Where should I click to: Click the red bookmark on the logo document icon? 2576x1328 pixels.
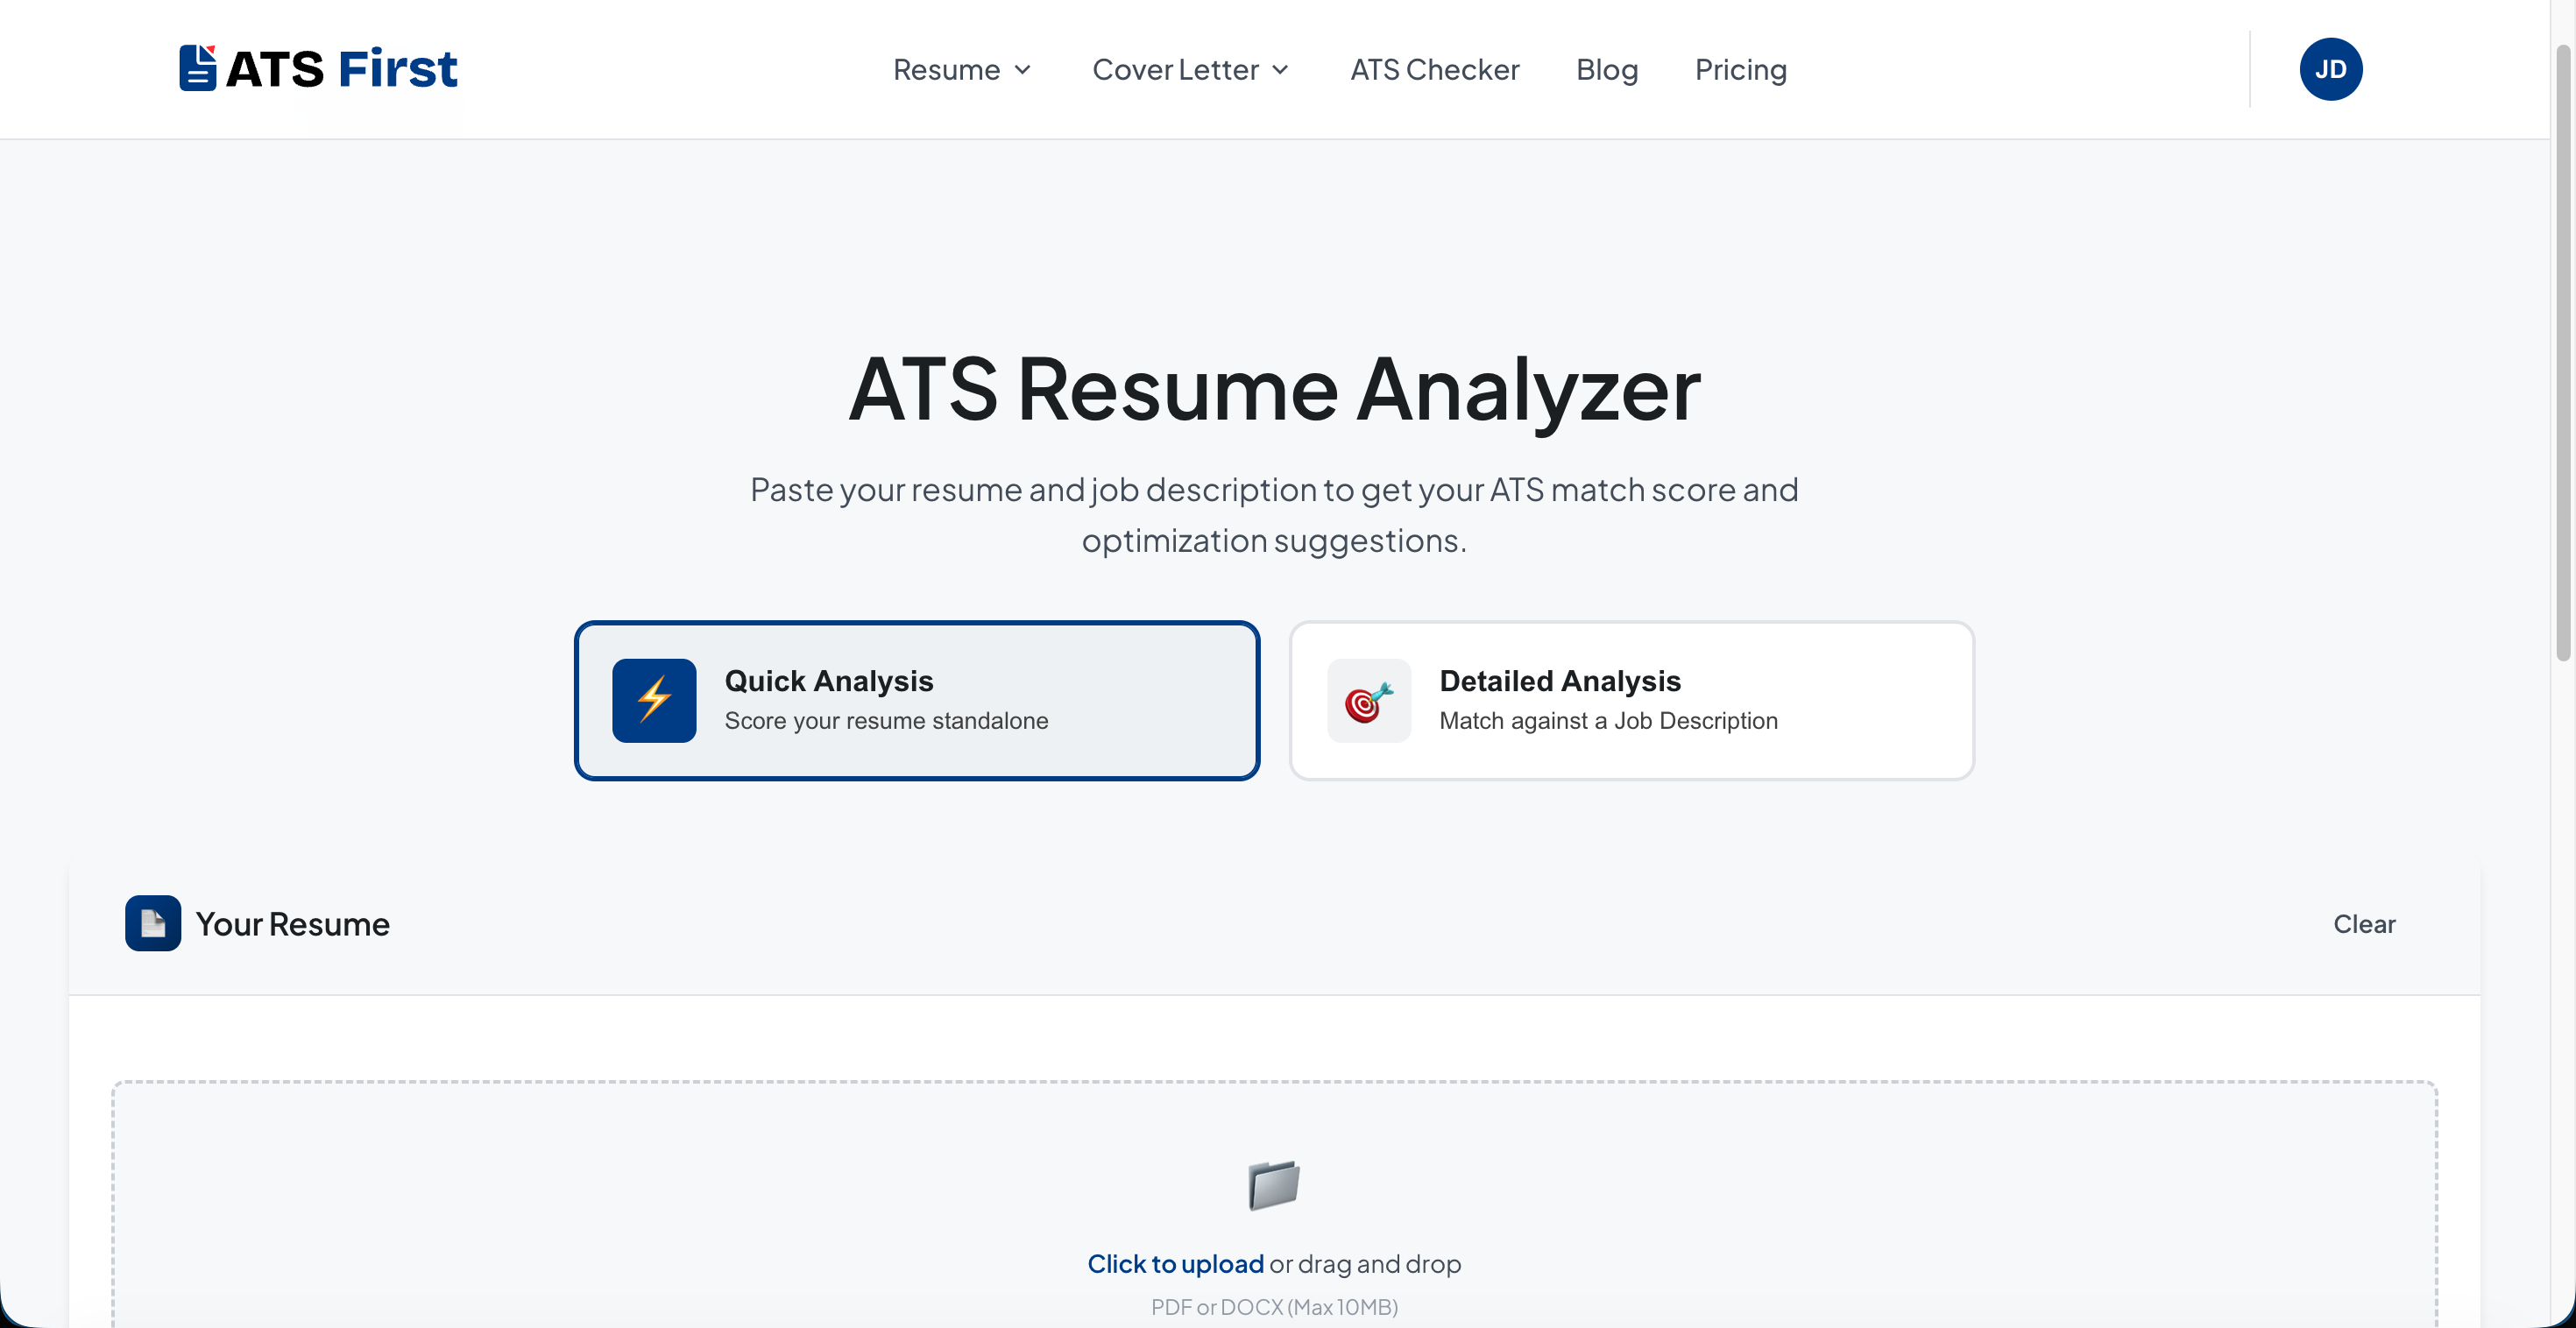click(210, 50)
